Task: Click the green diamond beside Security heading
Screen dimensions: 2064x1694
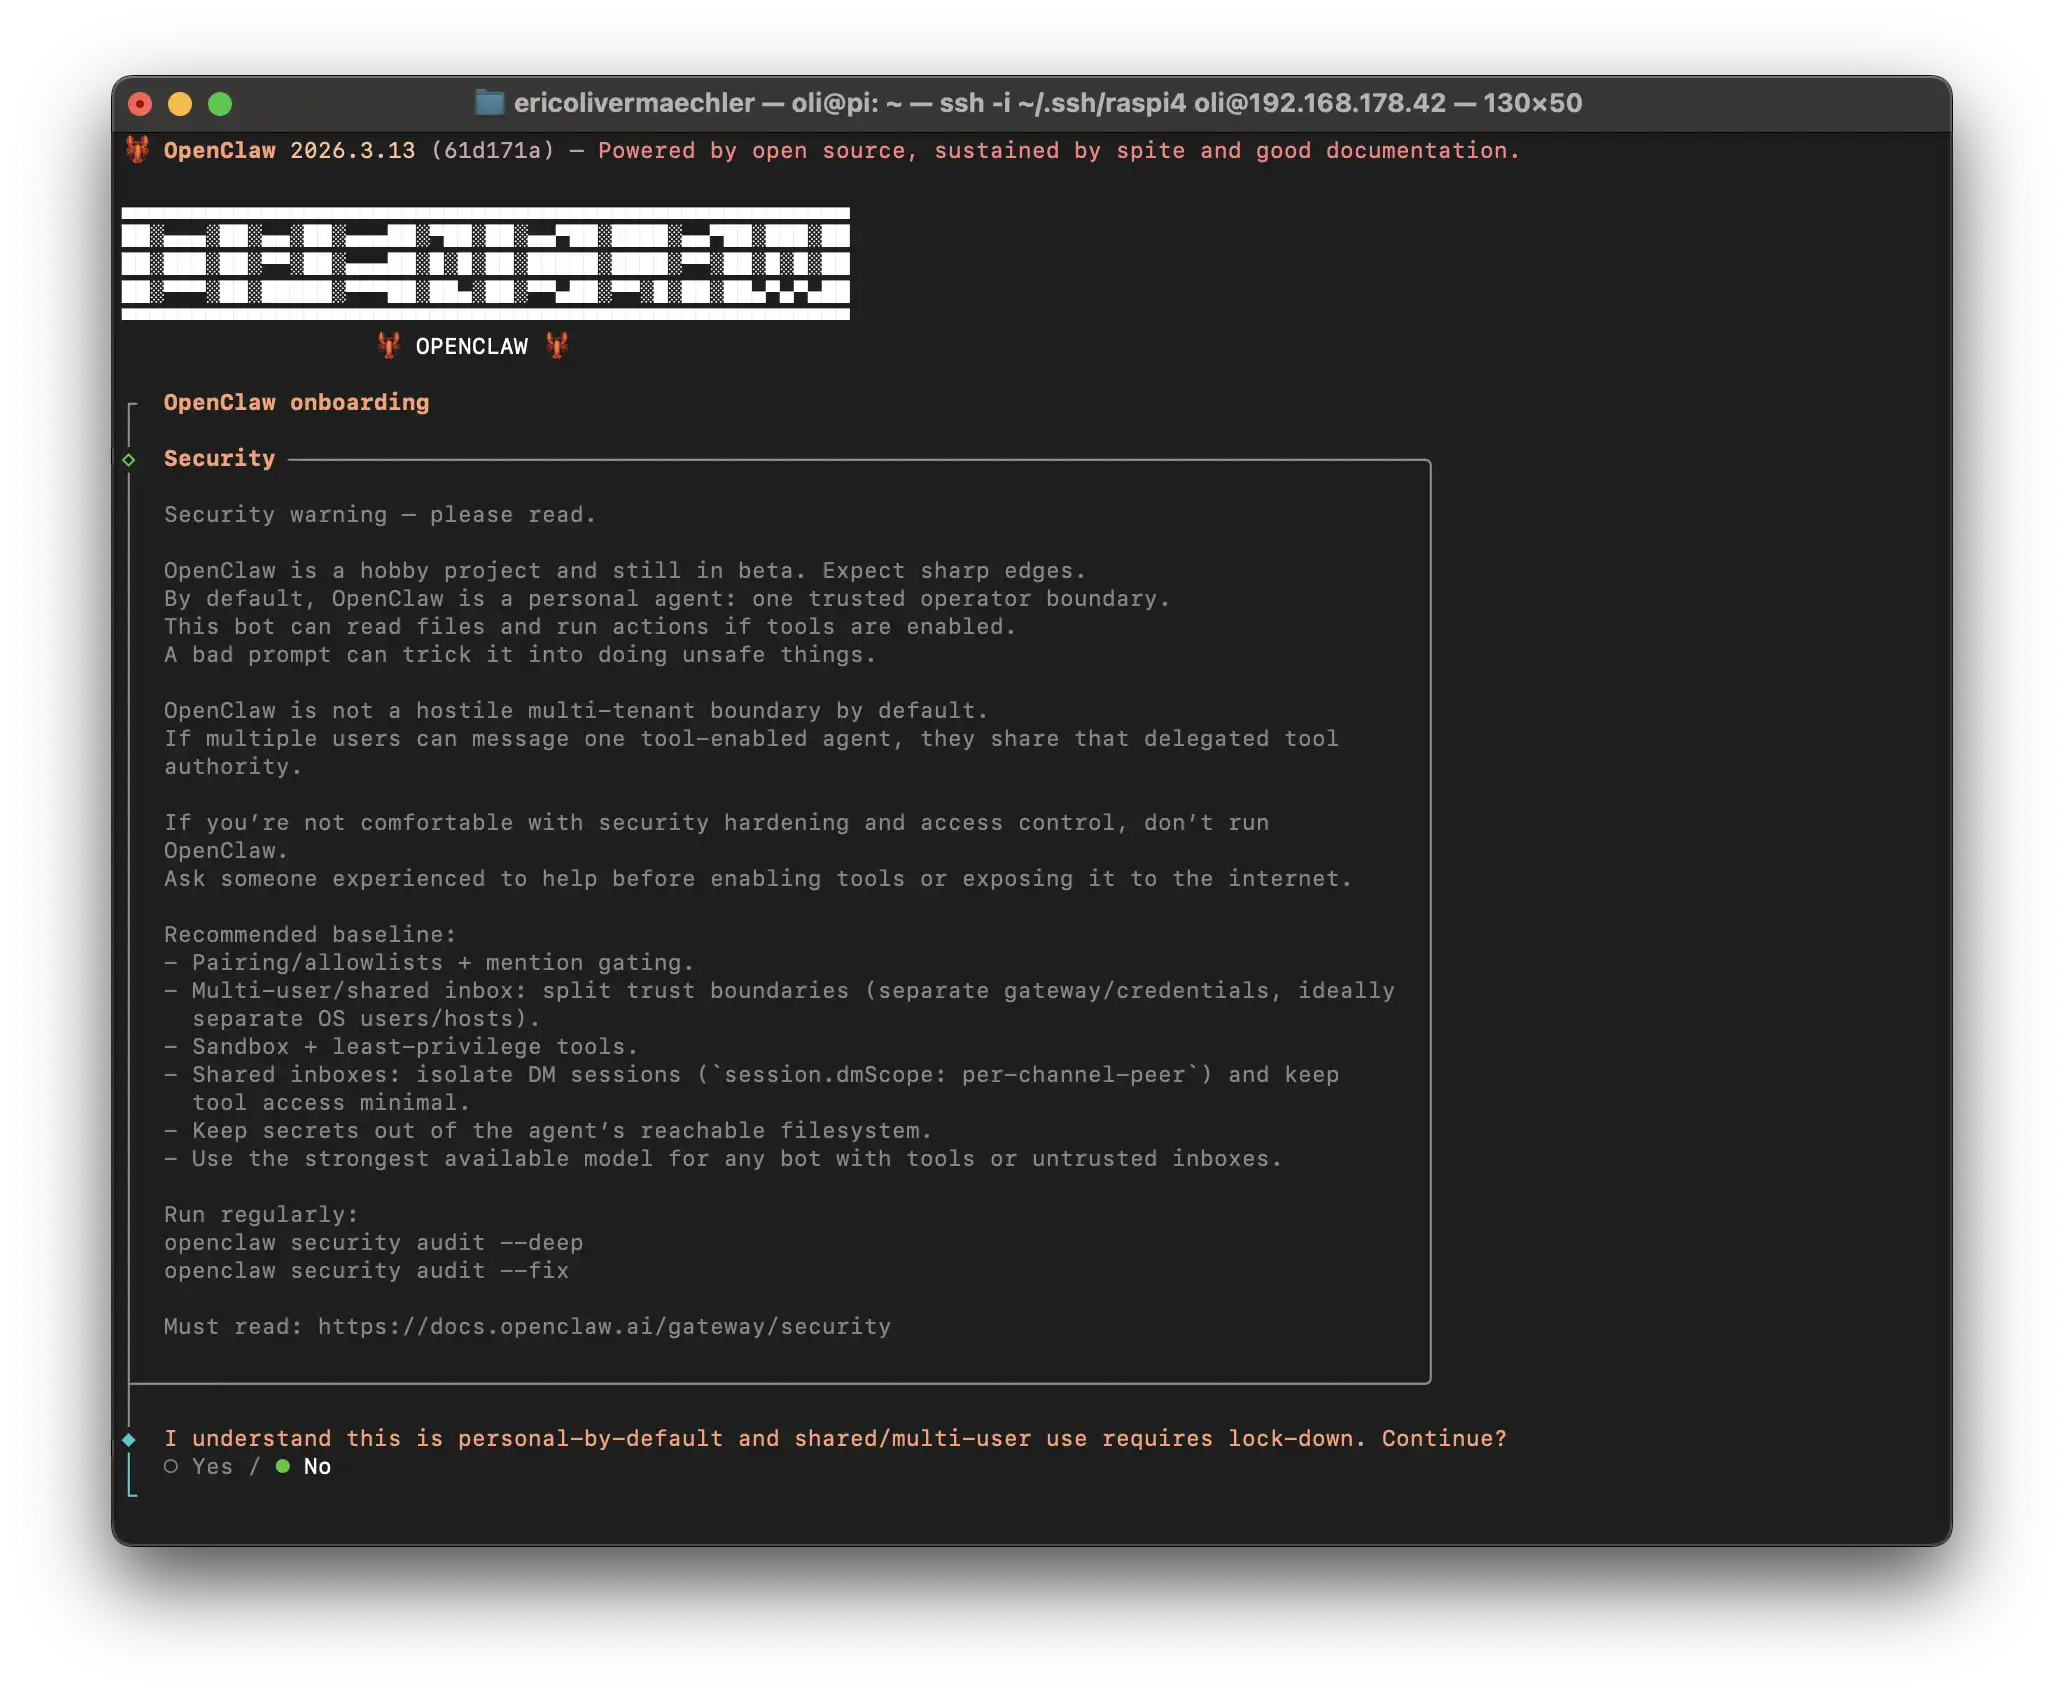Action: [x=129, y=460]
